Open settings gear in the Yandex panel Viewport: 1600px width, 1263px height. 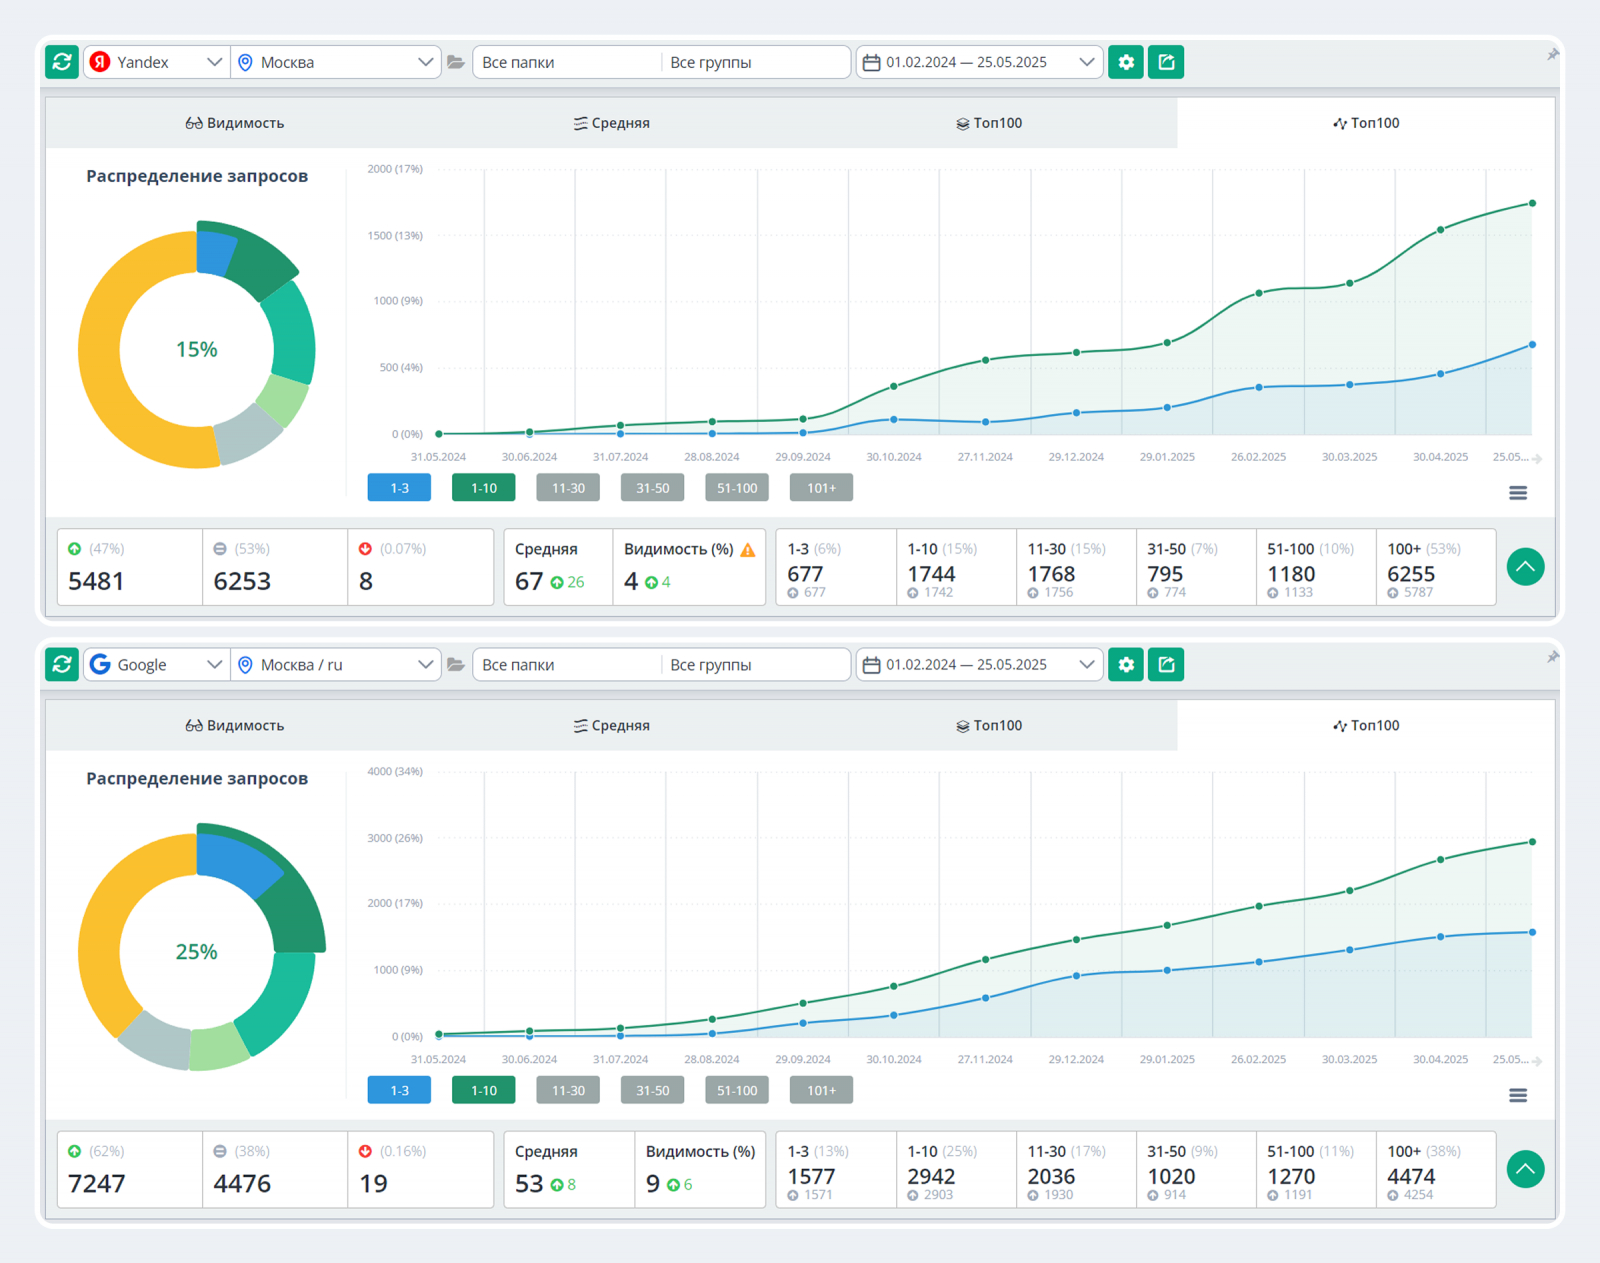[1126, 62]
